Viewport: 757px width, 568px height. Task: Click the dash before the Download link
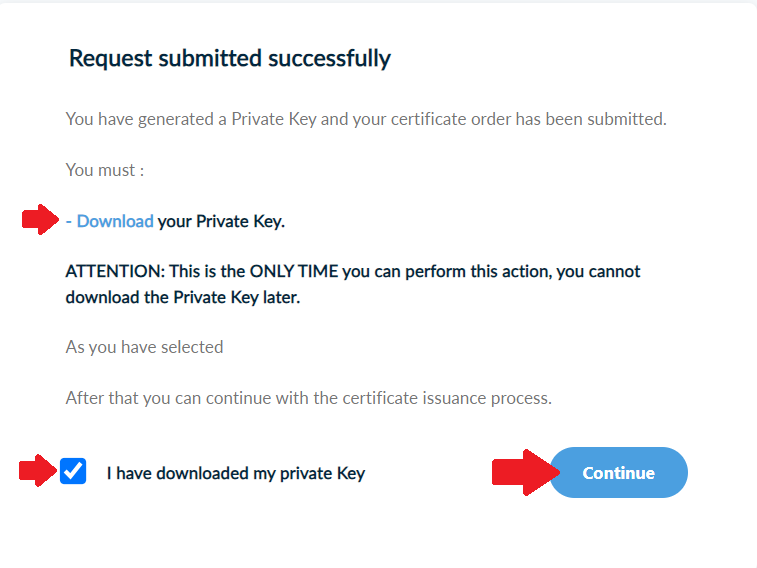tap(69, 221)
